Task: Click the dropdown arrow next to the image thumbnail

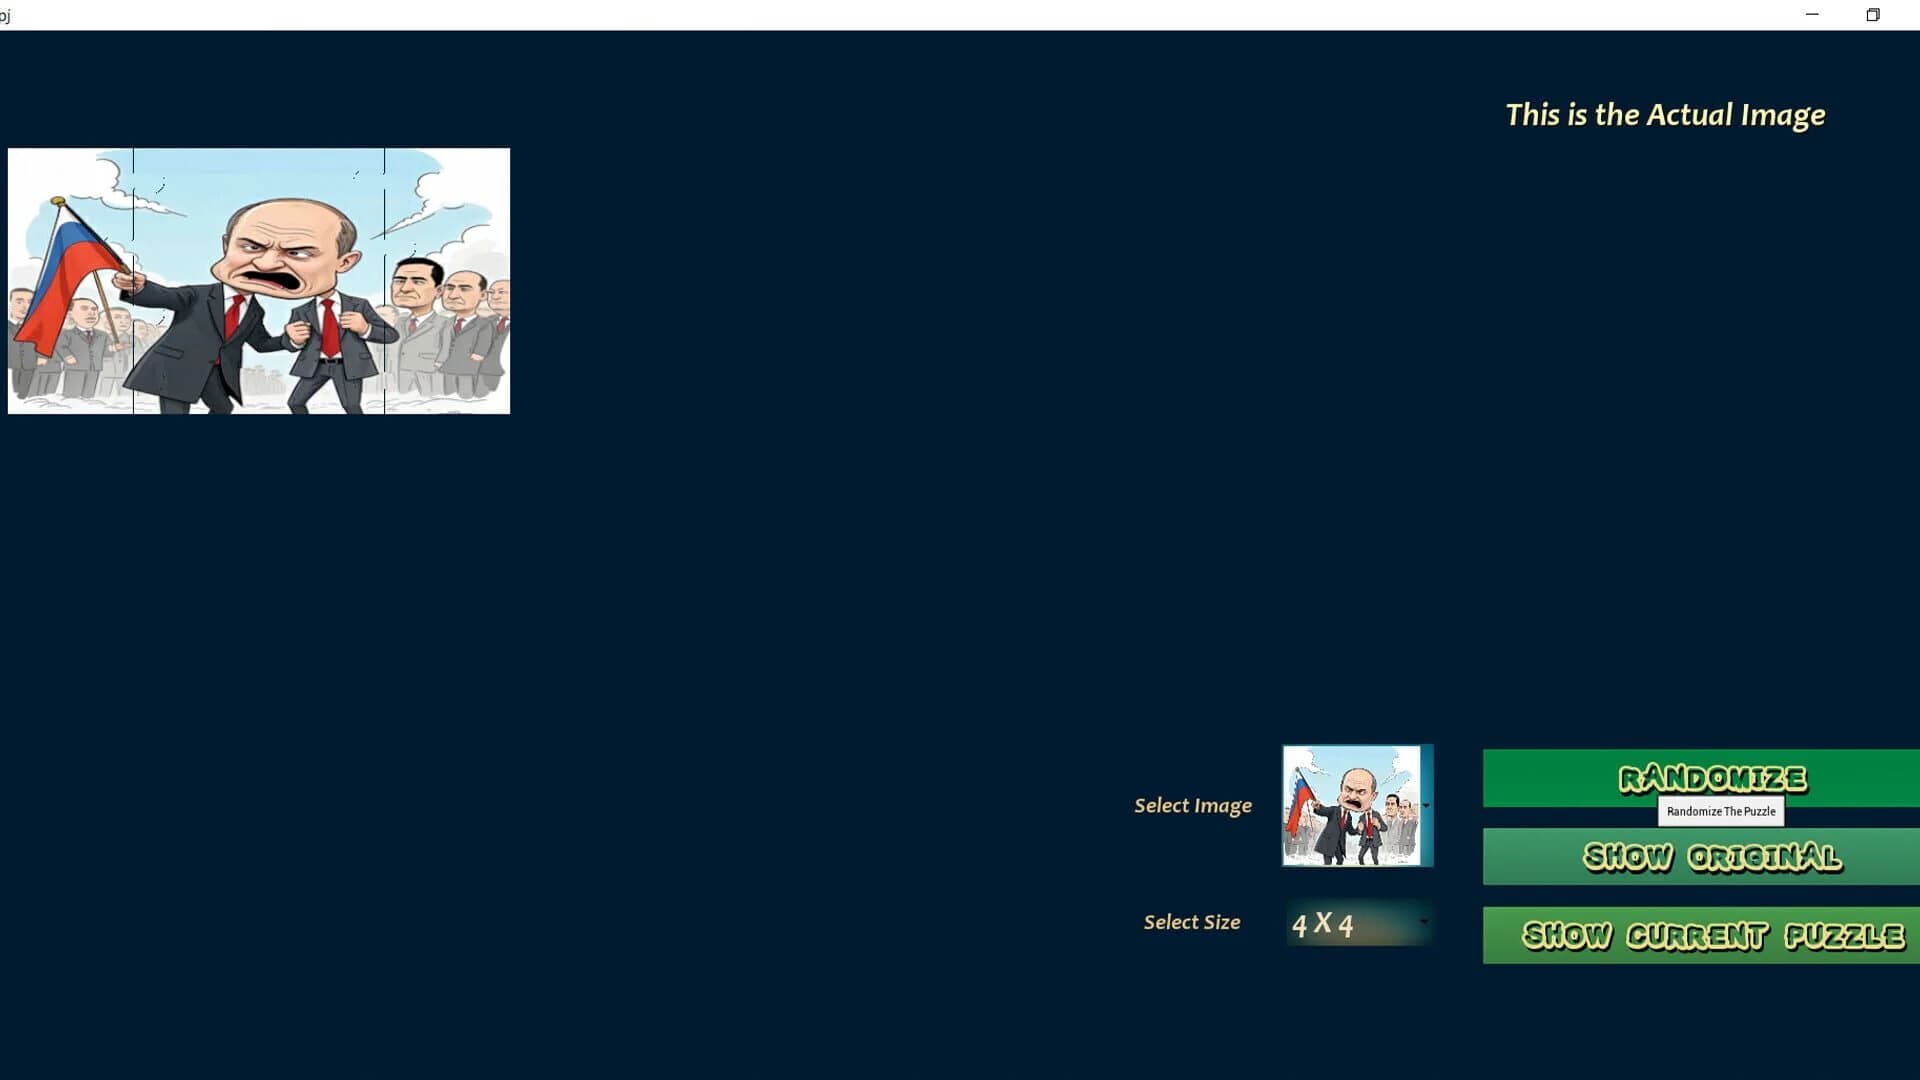Action: (x=1427, y=805)
